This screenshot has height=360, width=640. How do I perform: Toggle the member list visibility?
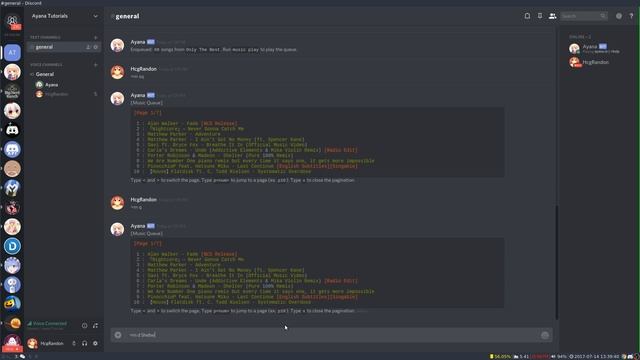click(552, 16)
